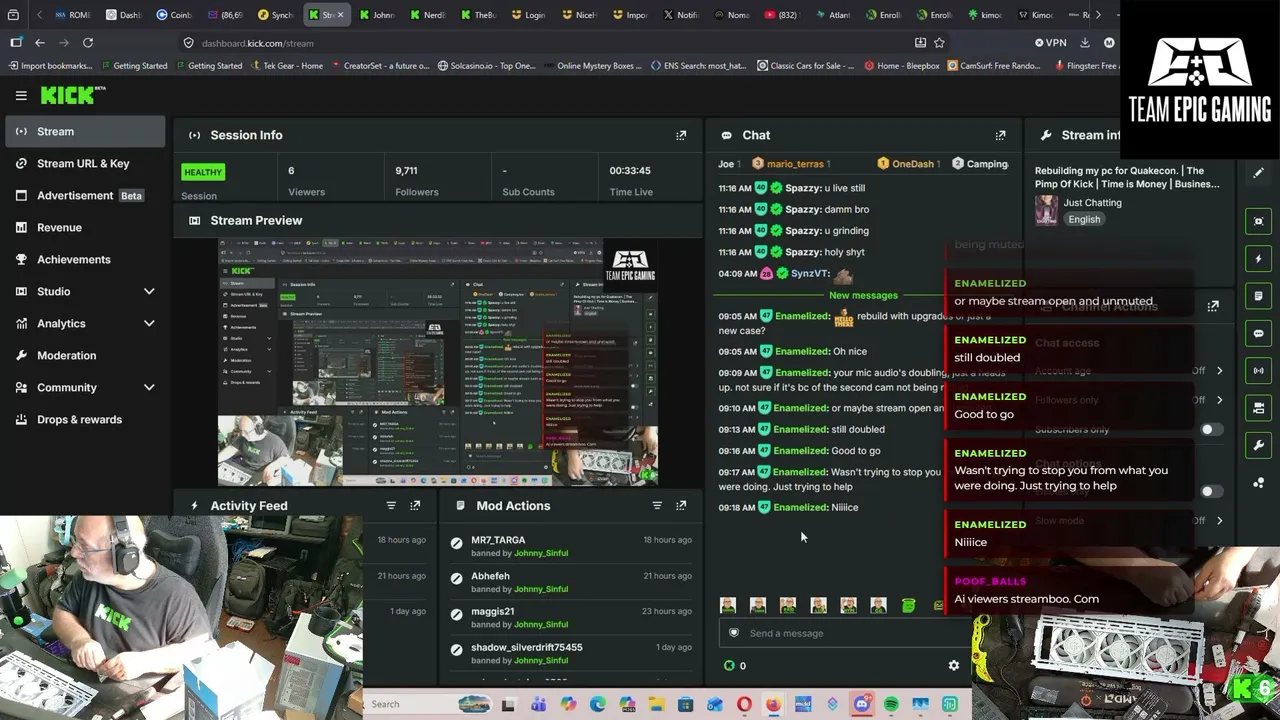Open the hamburger menu beside the Kick logo

pyautogui.click(x=21, y=95)
